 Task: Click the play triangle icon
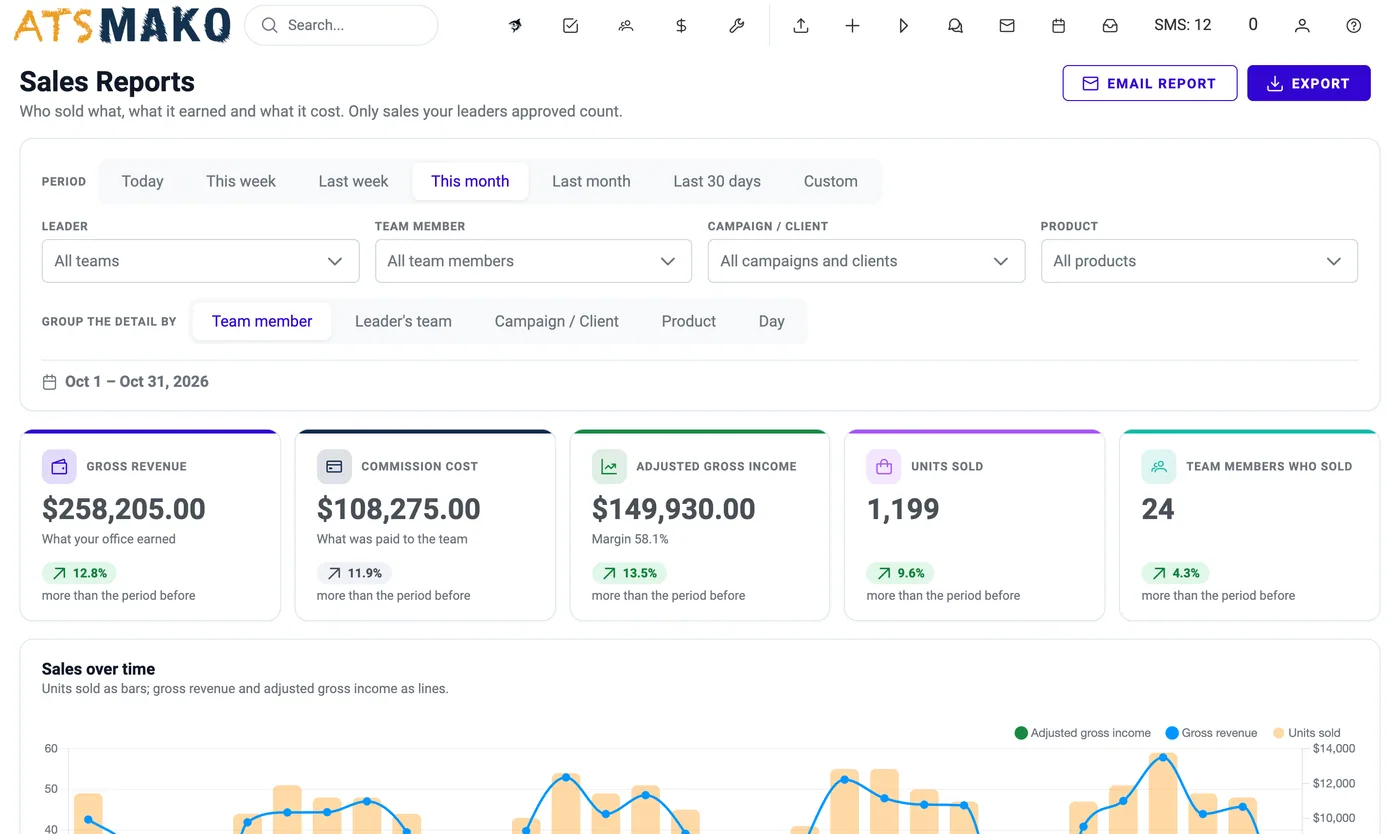point(904,26)
